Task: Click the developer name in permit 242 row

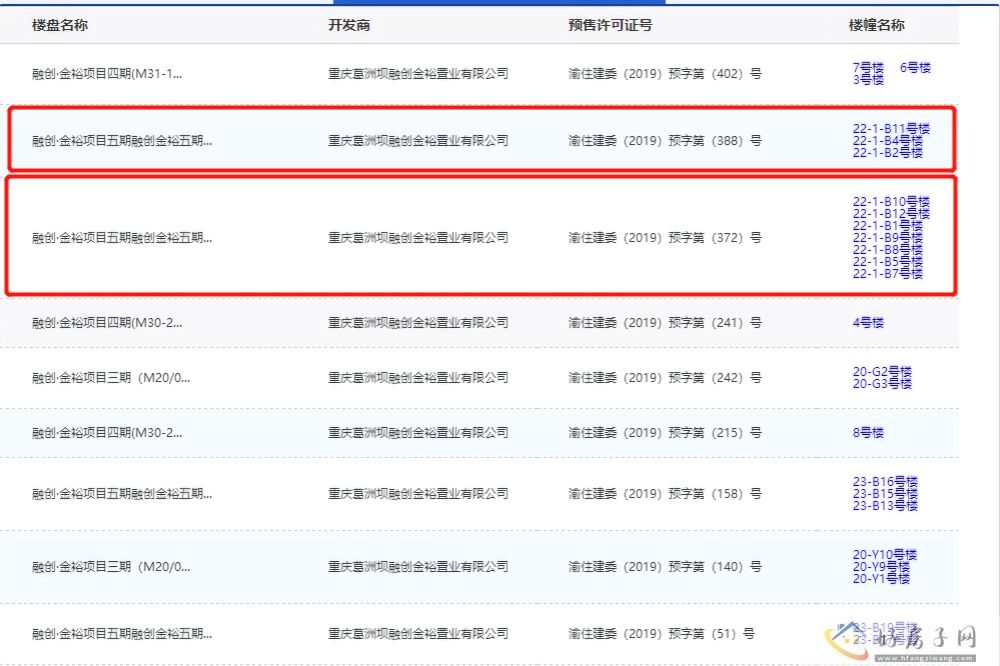Action: pyautogui.click(x=418, y=378)
